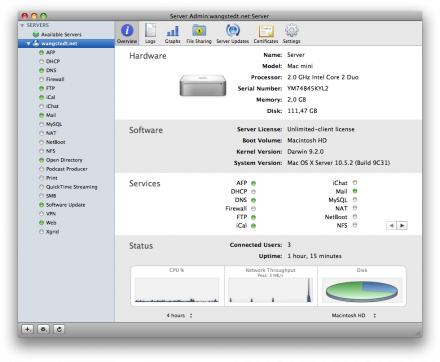Click the Mac mini hardware image
Image resolution: width=440 pixels, height=362 pixels.
(203, 86)
